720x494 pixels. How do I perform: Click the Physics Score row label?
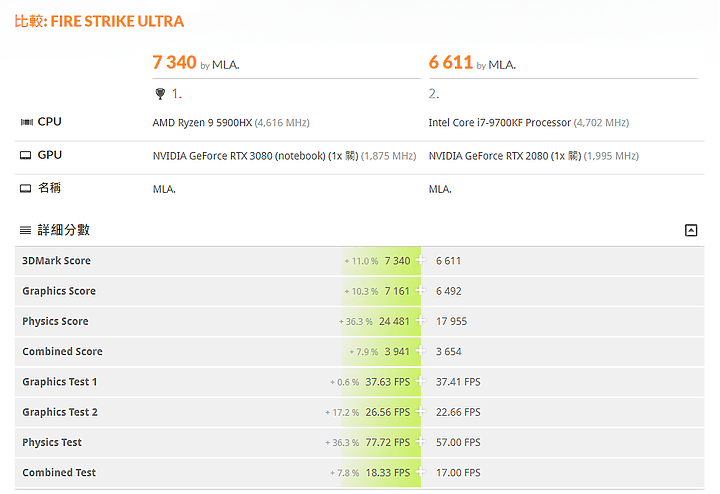(x=55, y=321)
